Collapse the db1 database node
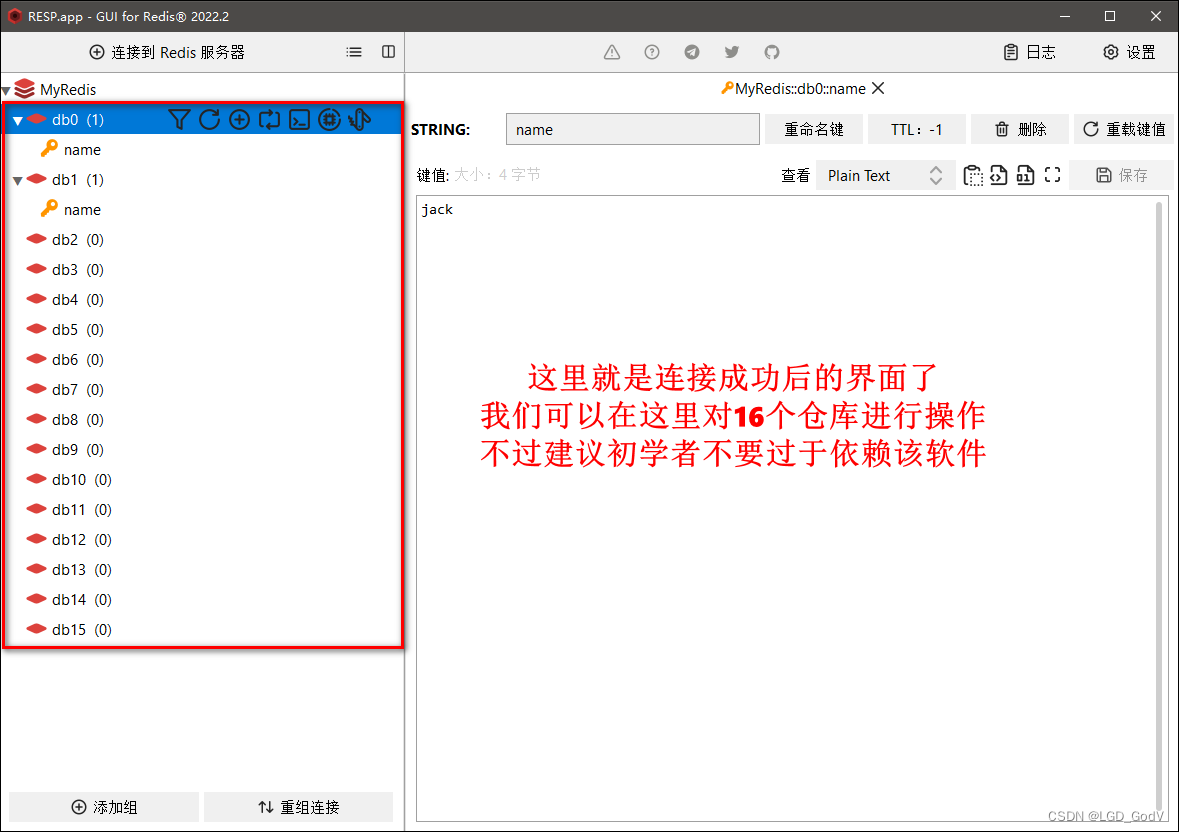The width and height of the screenshot is (1179, 832). click(x=18, y=180)
